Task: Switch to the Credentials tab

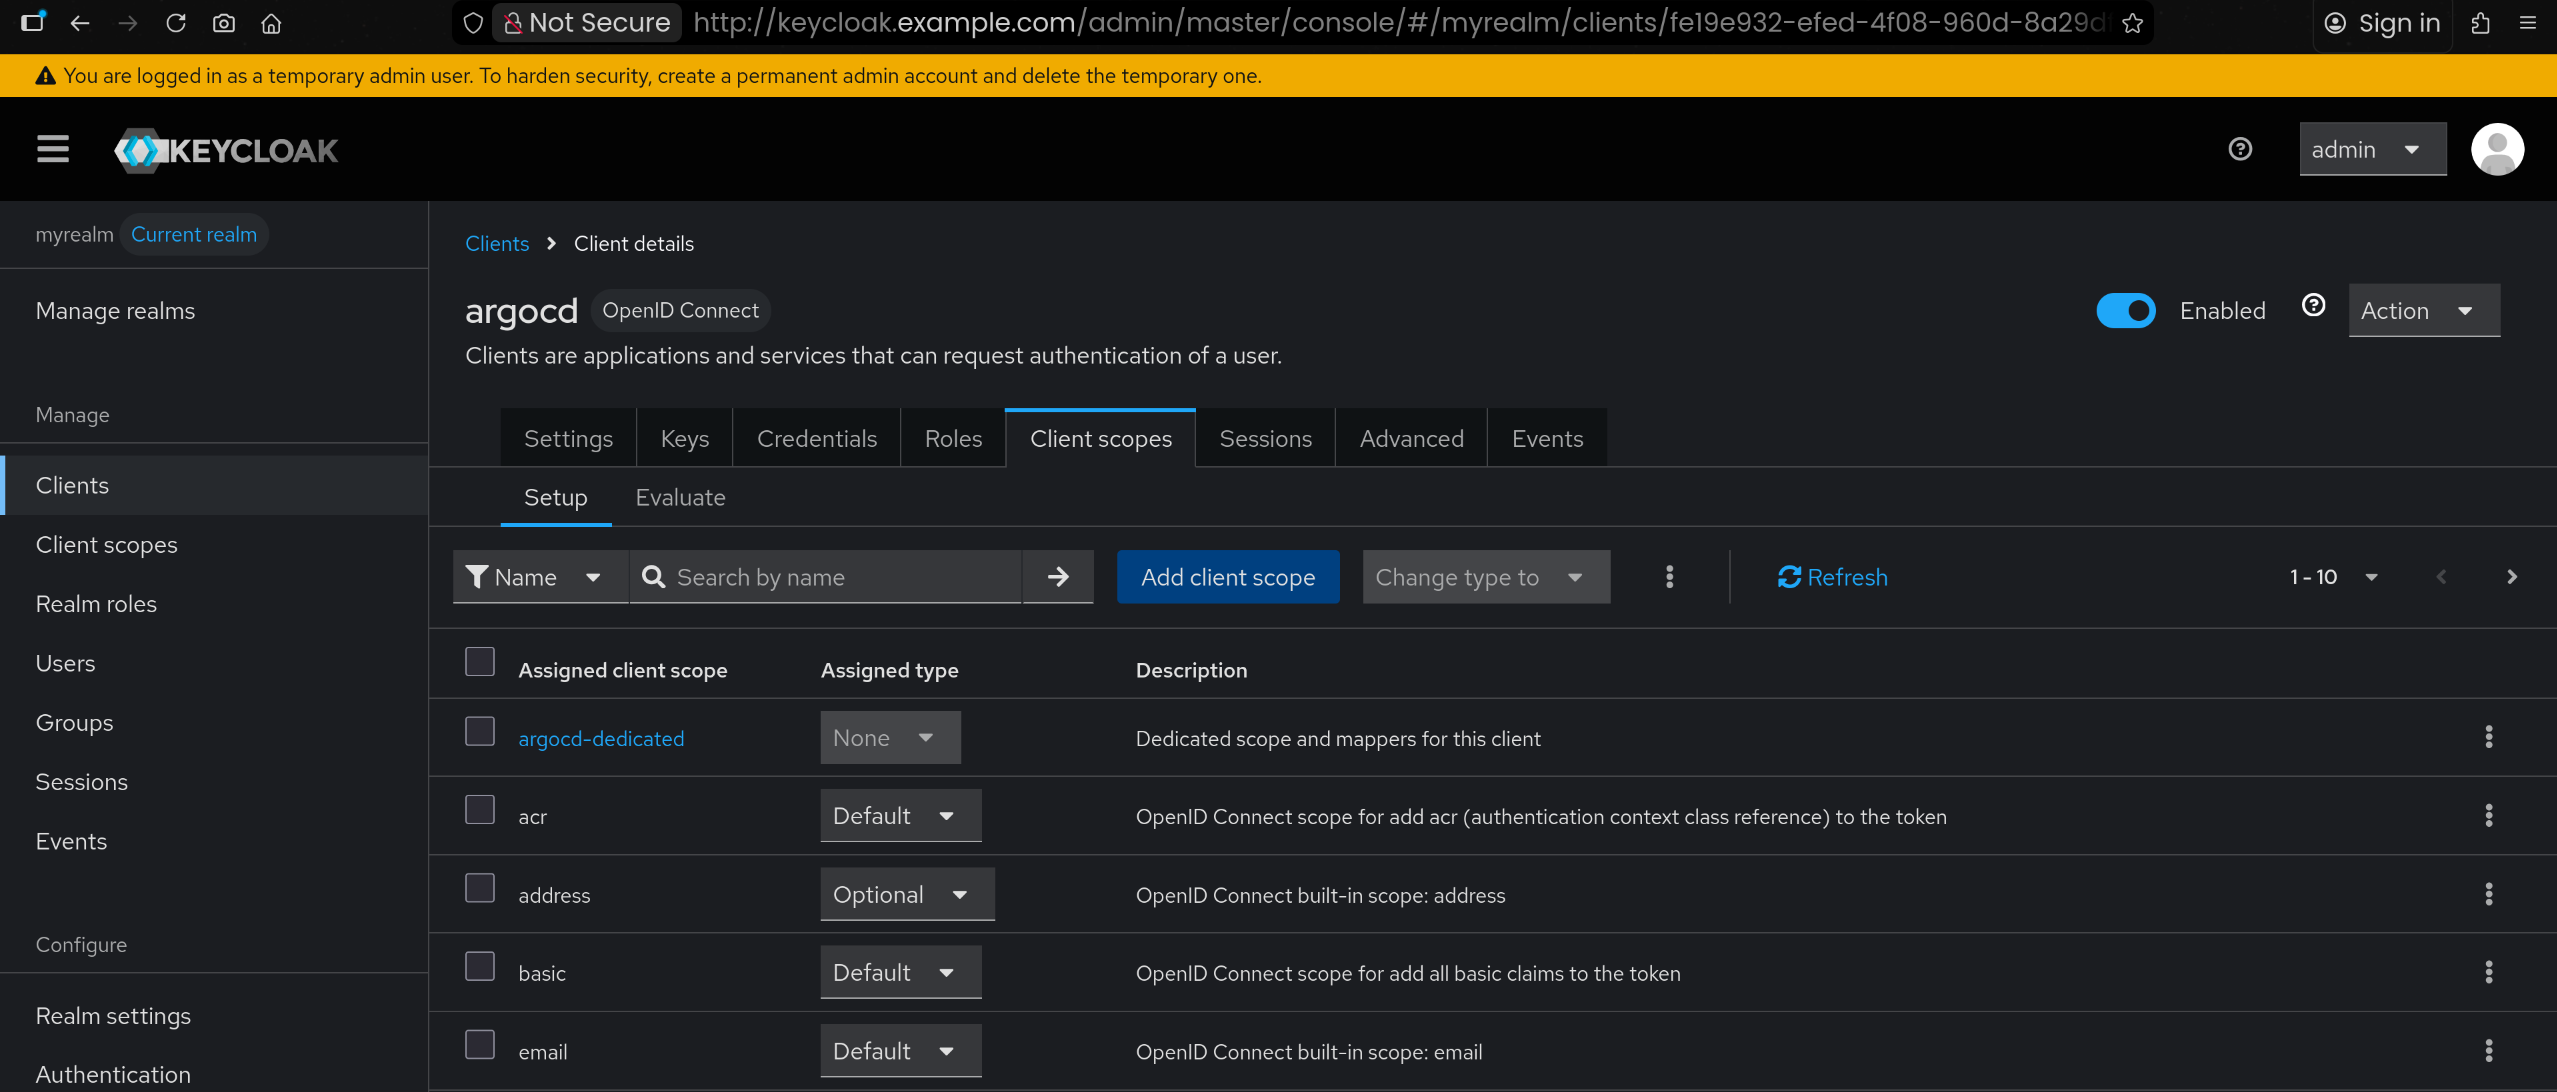Action: point(816,439)
